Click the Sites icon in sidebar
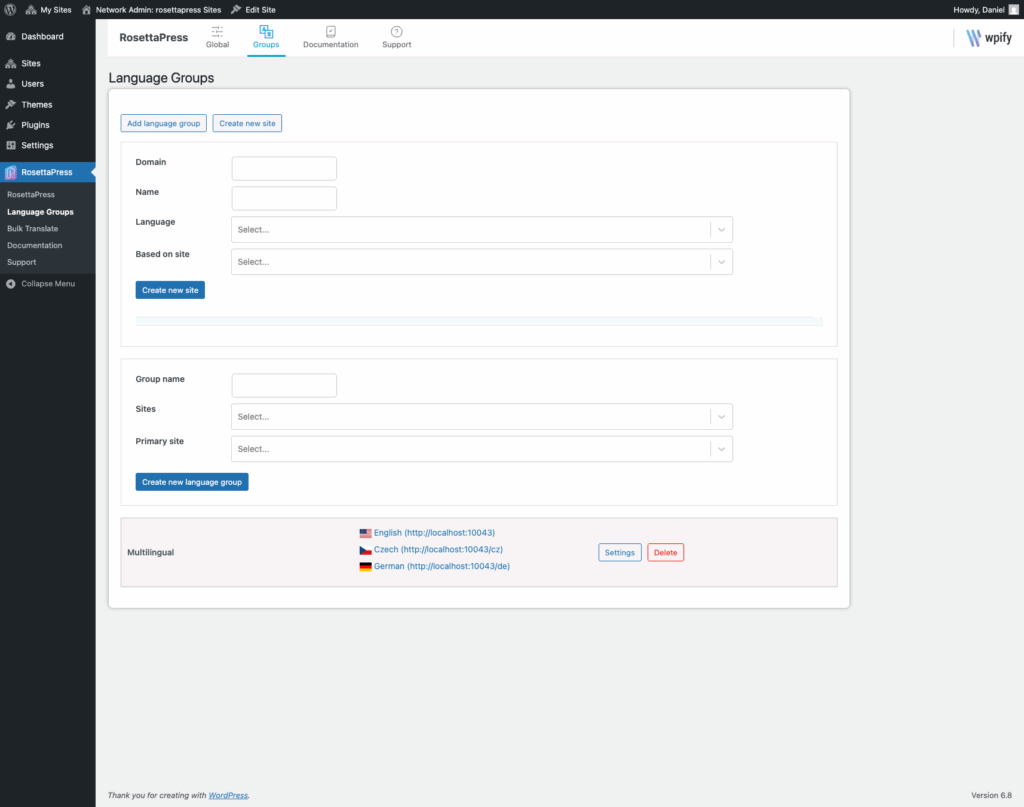Screen dimensions: 1024x807 tap(11, 63)
